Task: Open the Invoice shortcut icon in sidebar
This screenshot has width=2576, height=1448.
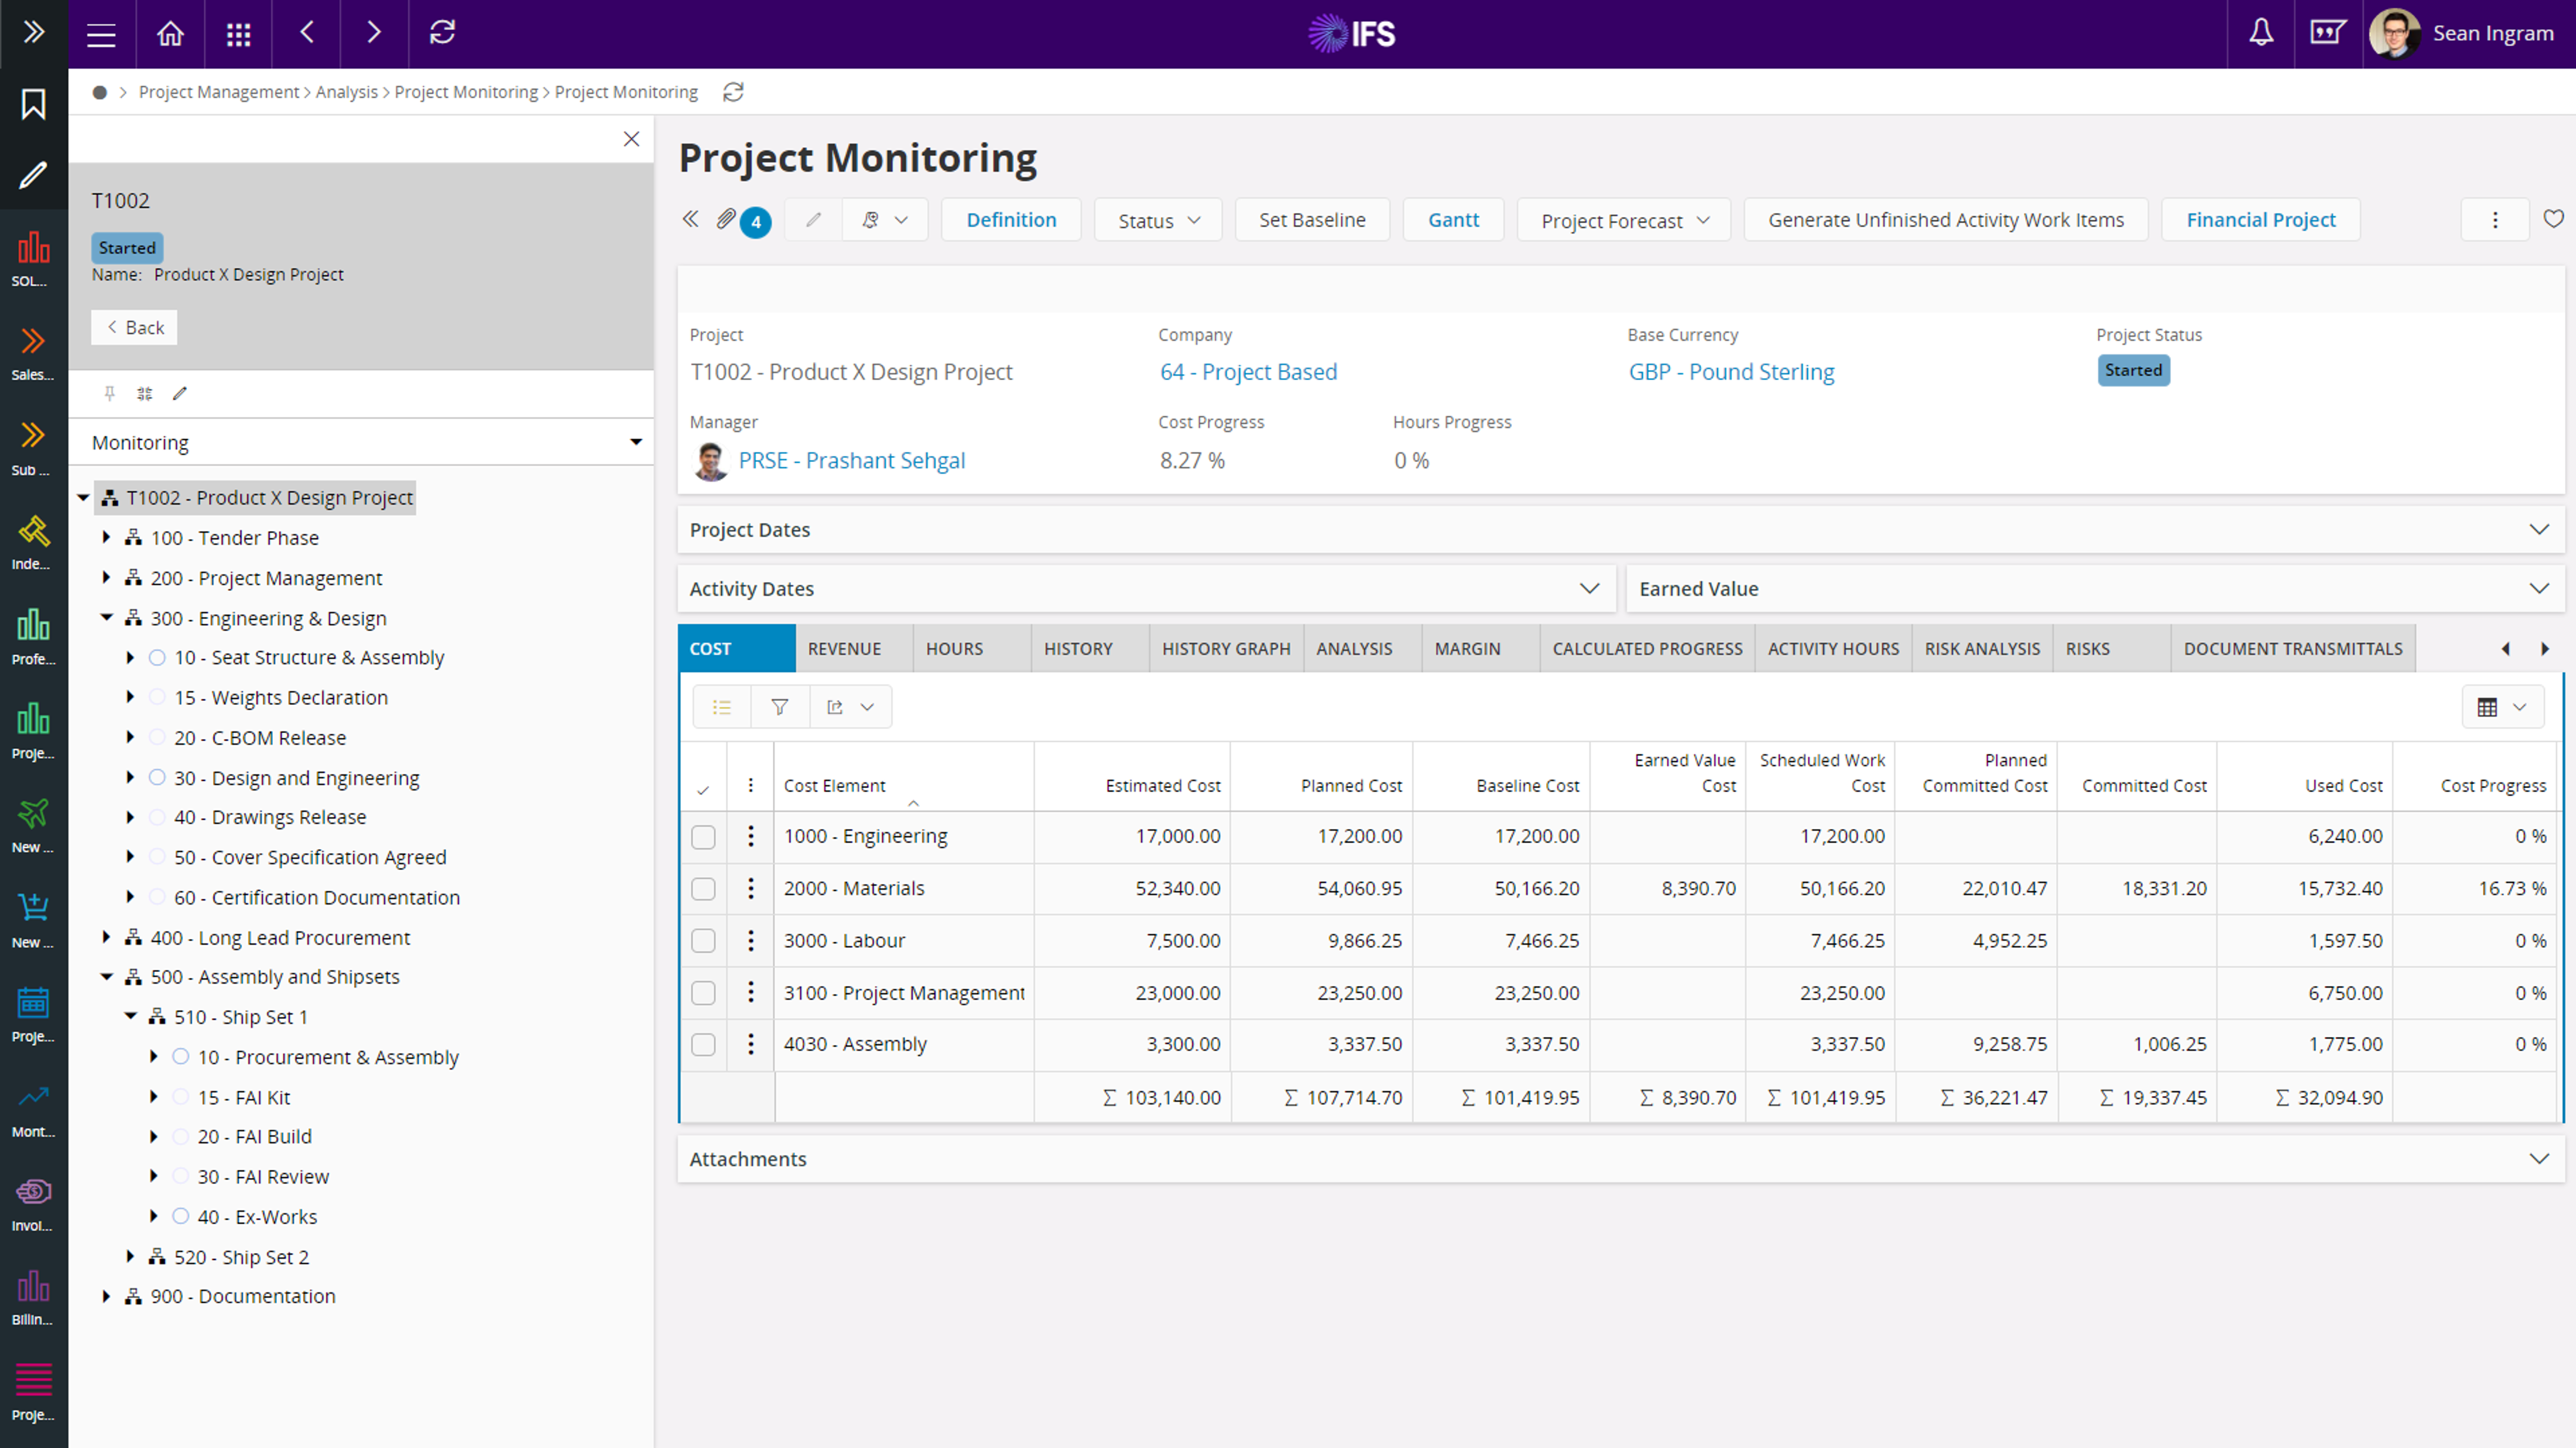Action: [33, 1203]
